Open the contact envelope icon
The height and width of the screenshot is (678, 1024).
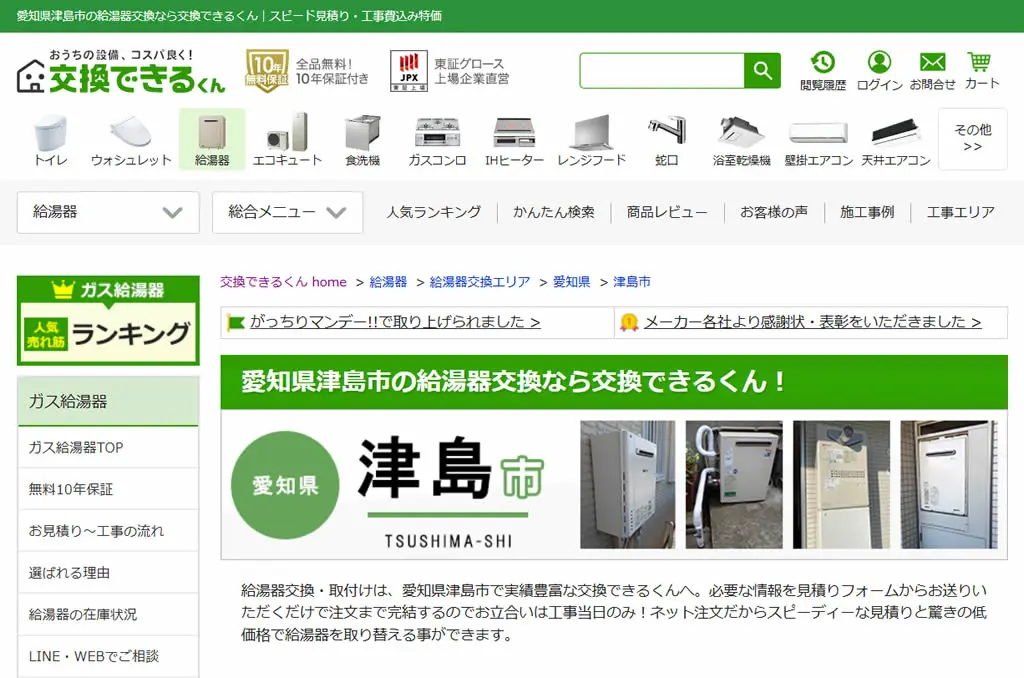pyautogui.click(x=932, y=63)
